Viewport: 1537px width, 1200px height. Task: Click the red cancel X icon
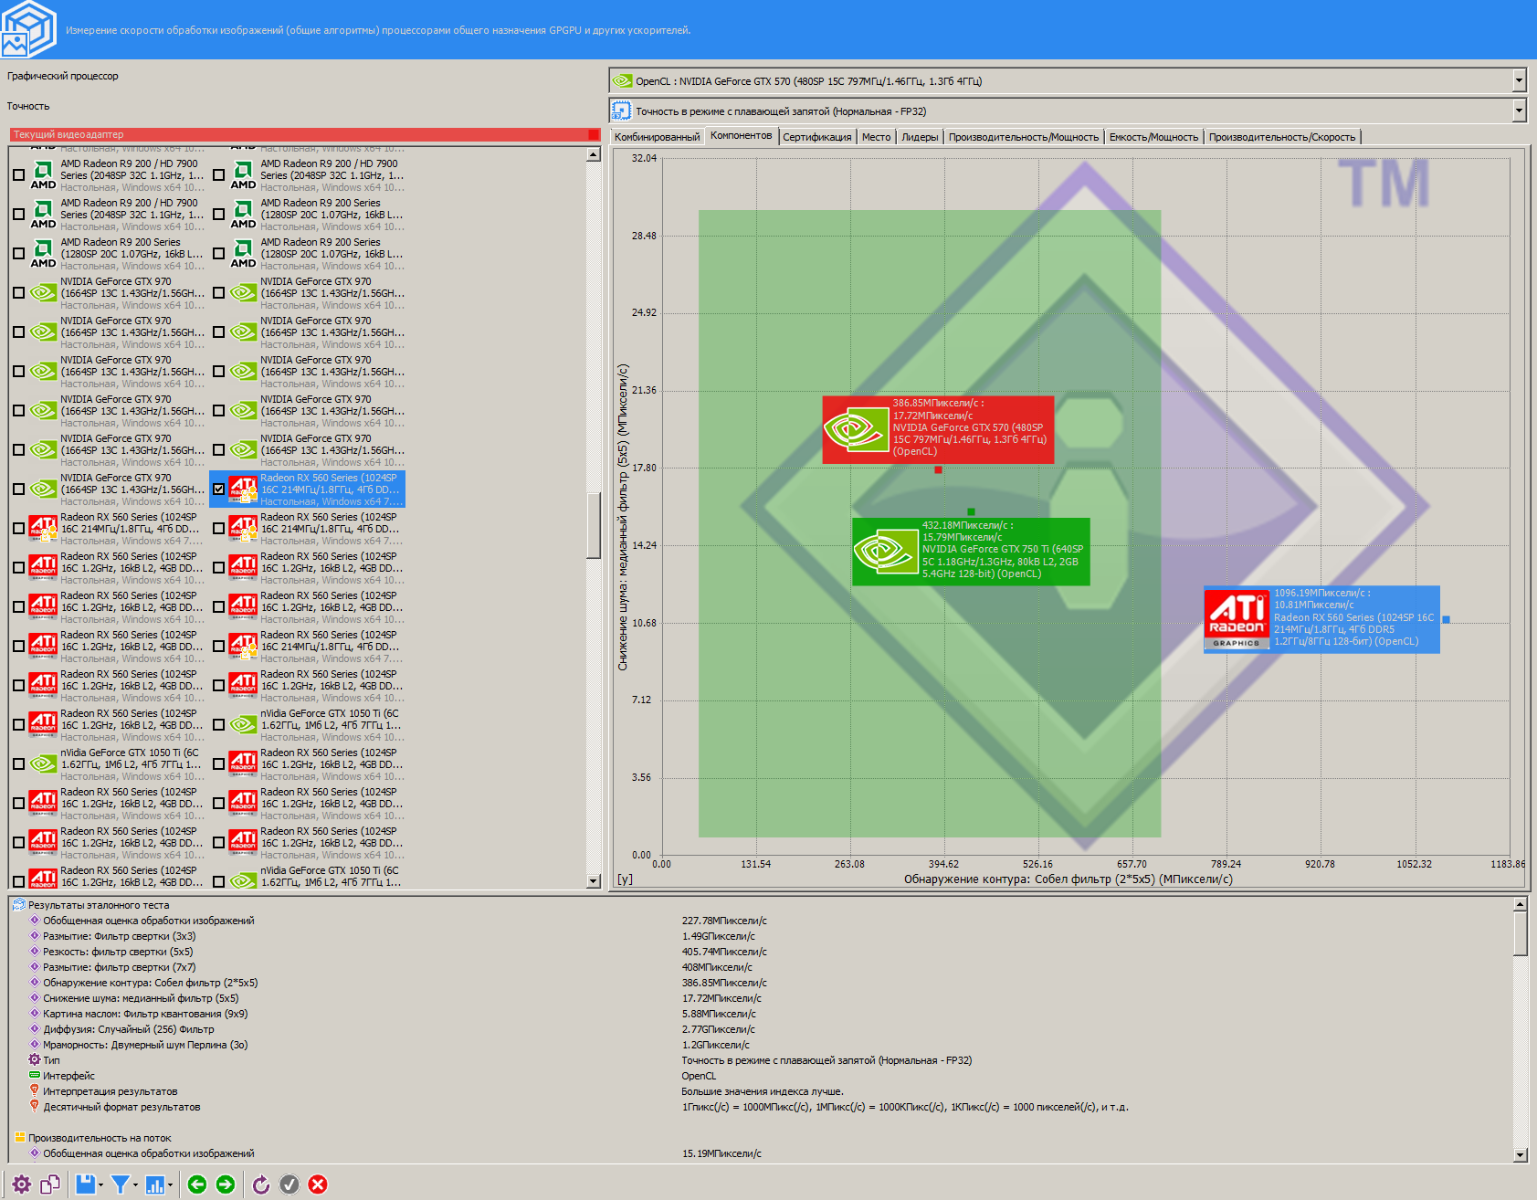click(318, 1185)
